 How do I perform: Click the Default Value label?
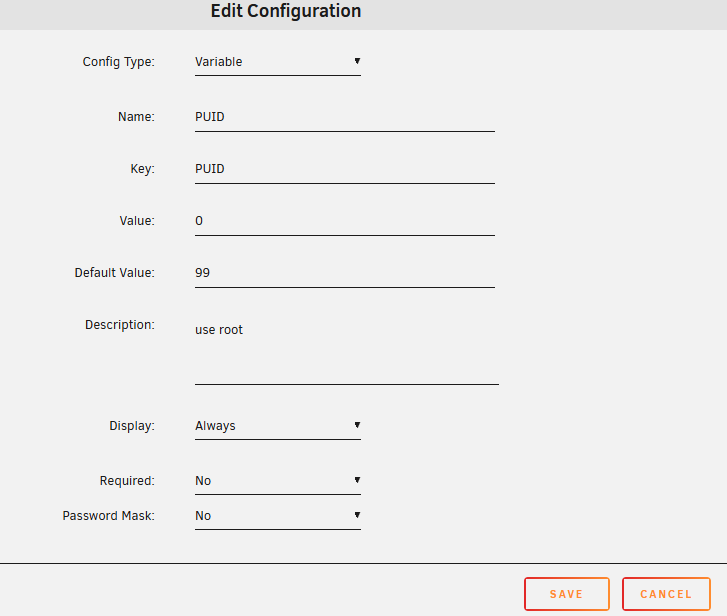(x=115, y=273)
